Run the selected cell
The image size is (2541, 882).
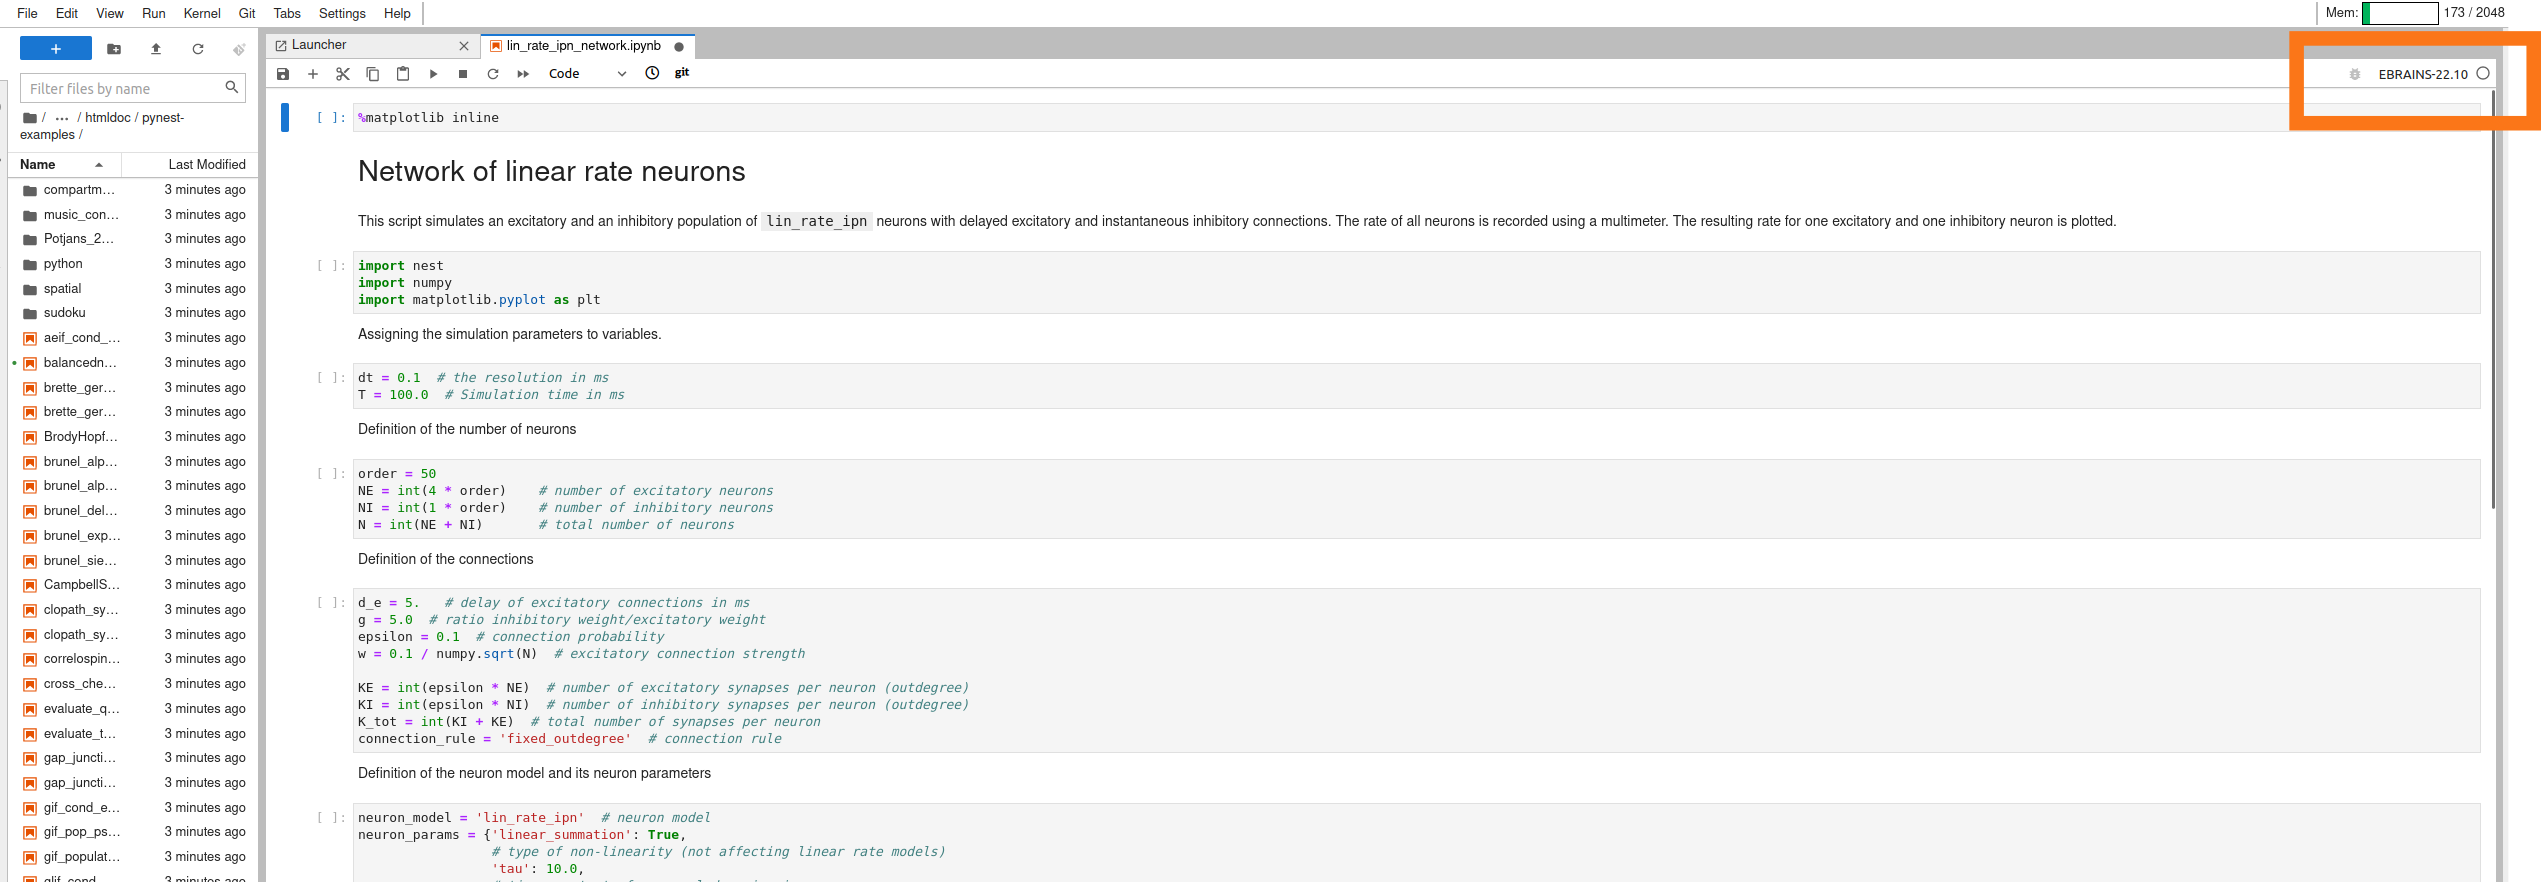click(x=433, y=74)
